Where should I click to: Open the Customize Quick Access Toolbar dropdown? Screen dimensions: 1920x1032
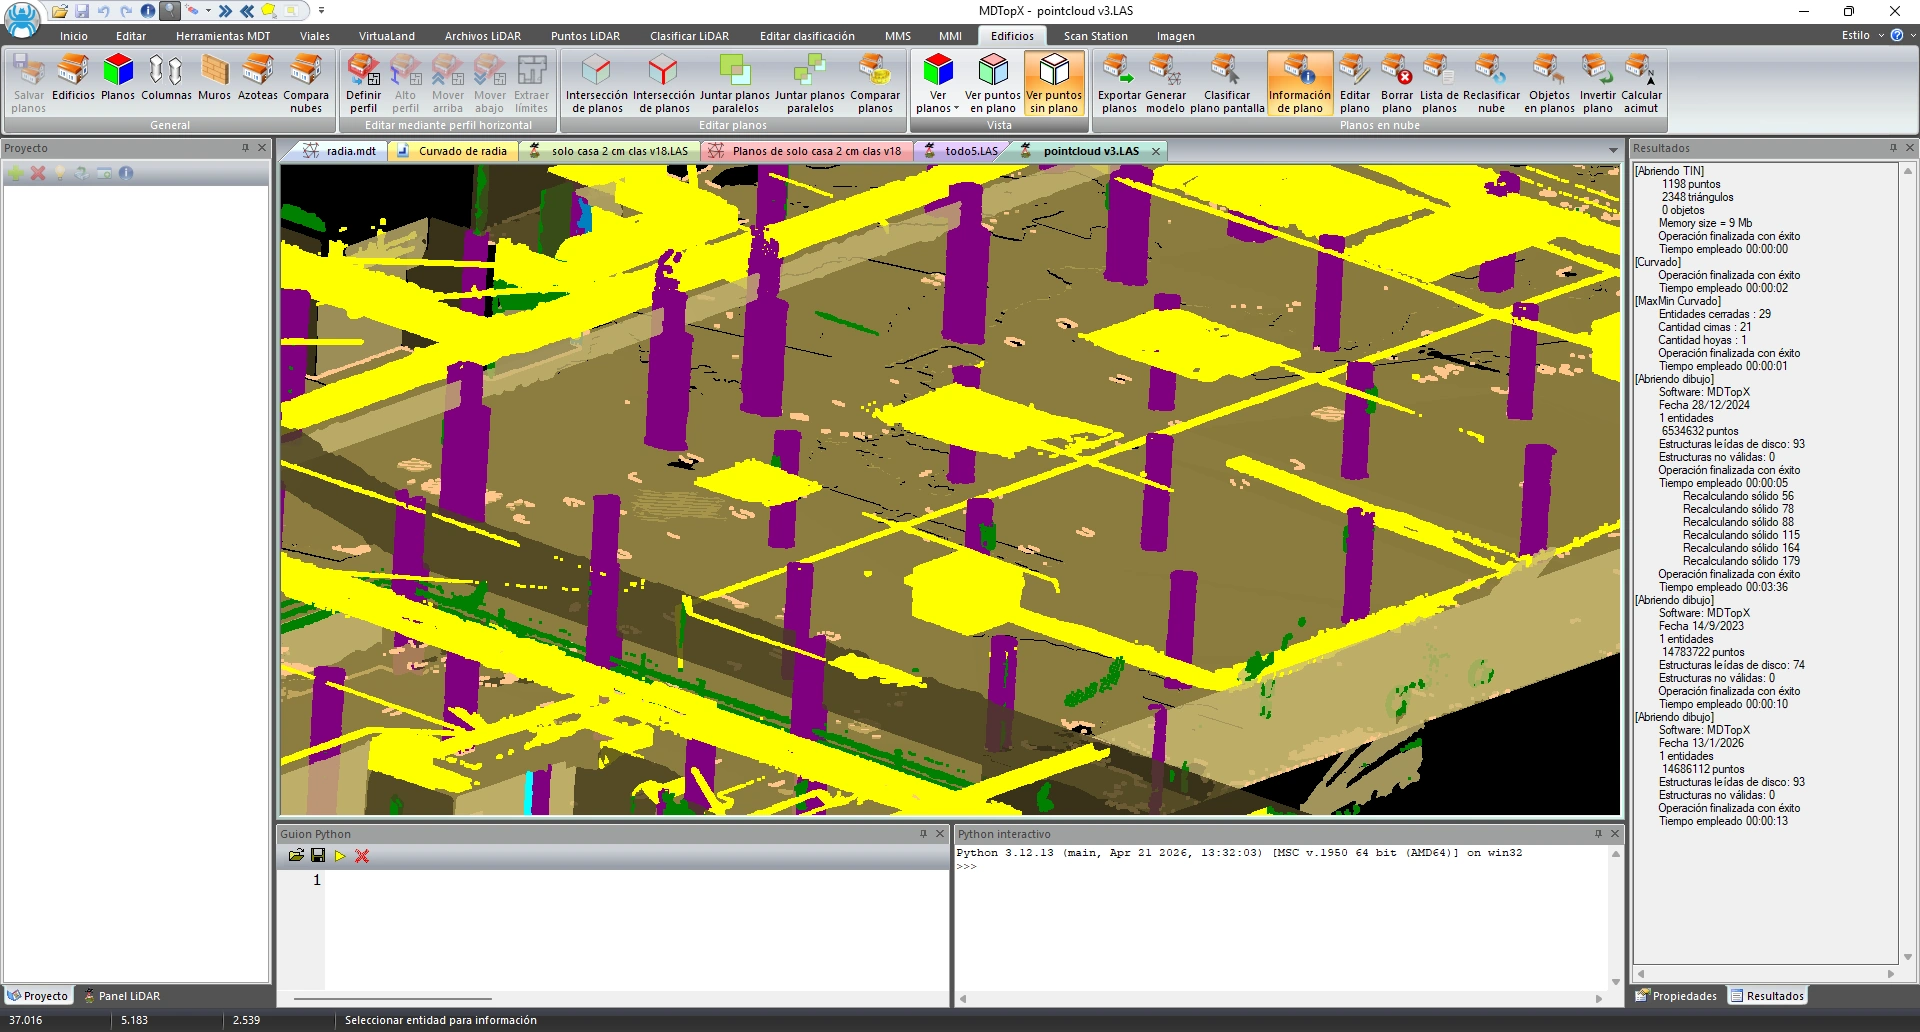point(321,11)
